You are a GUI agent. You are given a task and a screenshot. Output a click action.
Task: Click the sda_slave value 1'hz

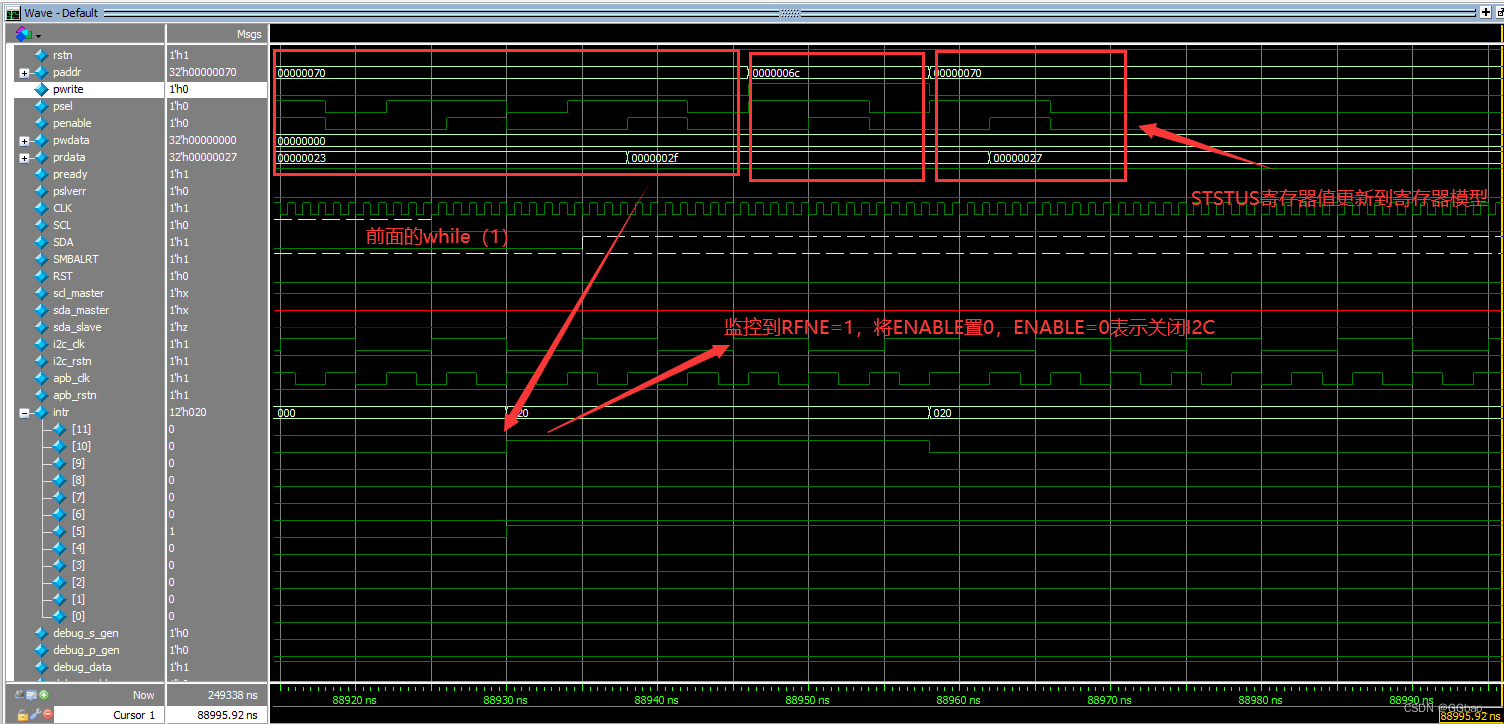(x=178, y=327)
